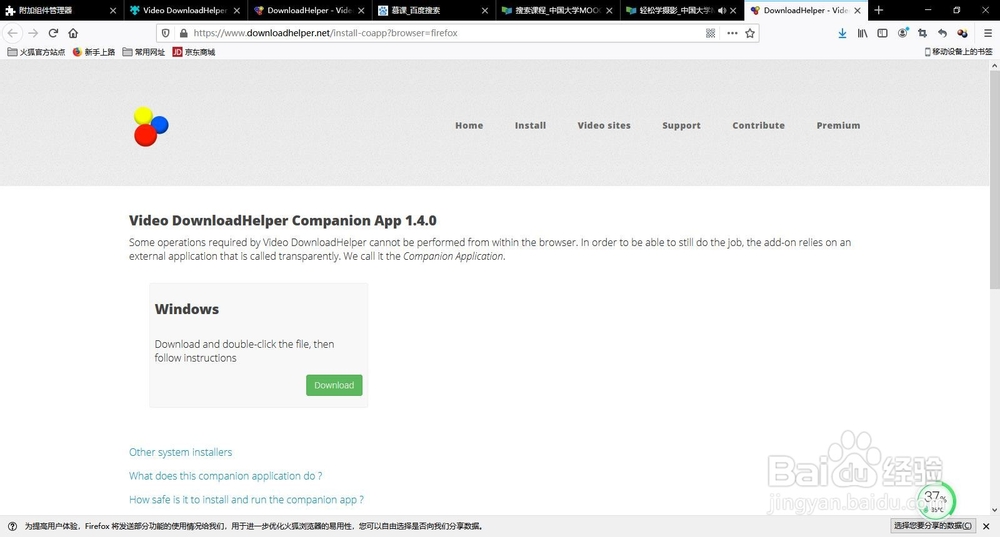Open page actions three-dot menu
The width and height of the screenshot is (1000, 537).
click(x=732, y=33)
